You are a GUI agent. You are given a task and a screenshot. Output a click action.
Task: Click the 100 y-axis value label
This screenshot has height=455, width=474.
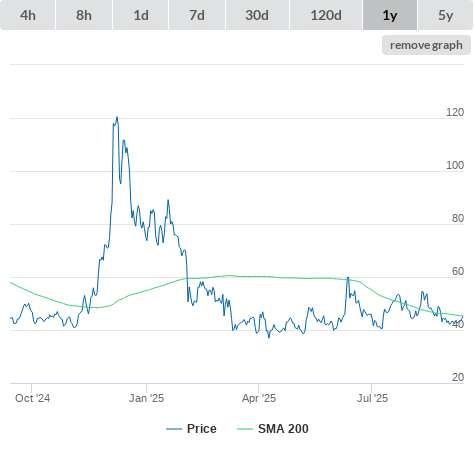click(455, 165)
